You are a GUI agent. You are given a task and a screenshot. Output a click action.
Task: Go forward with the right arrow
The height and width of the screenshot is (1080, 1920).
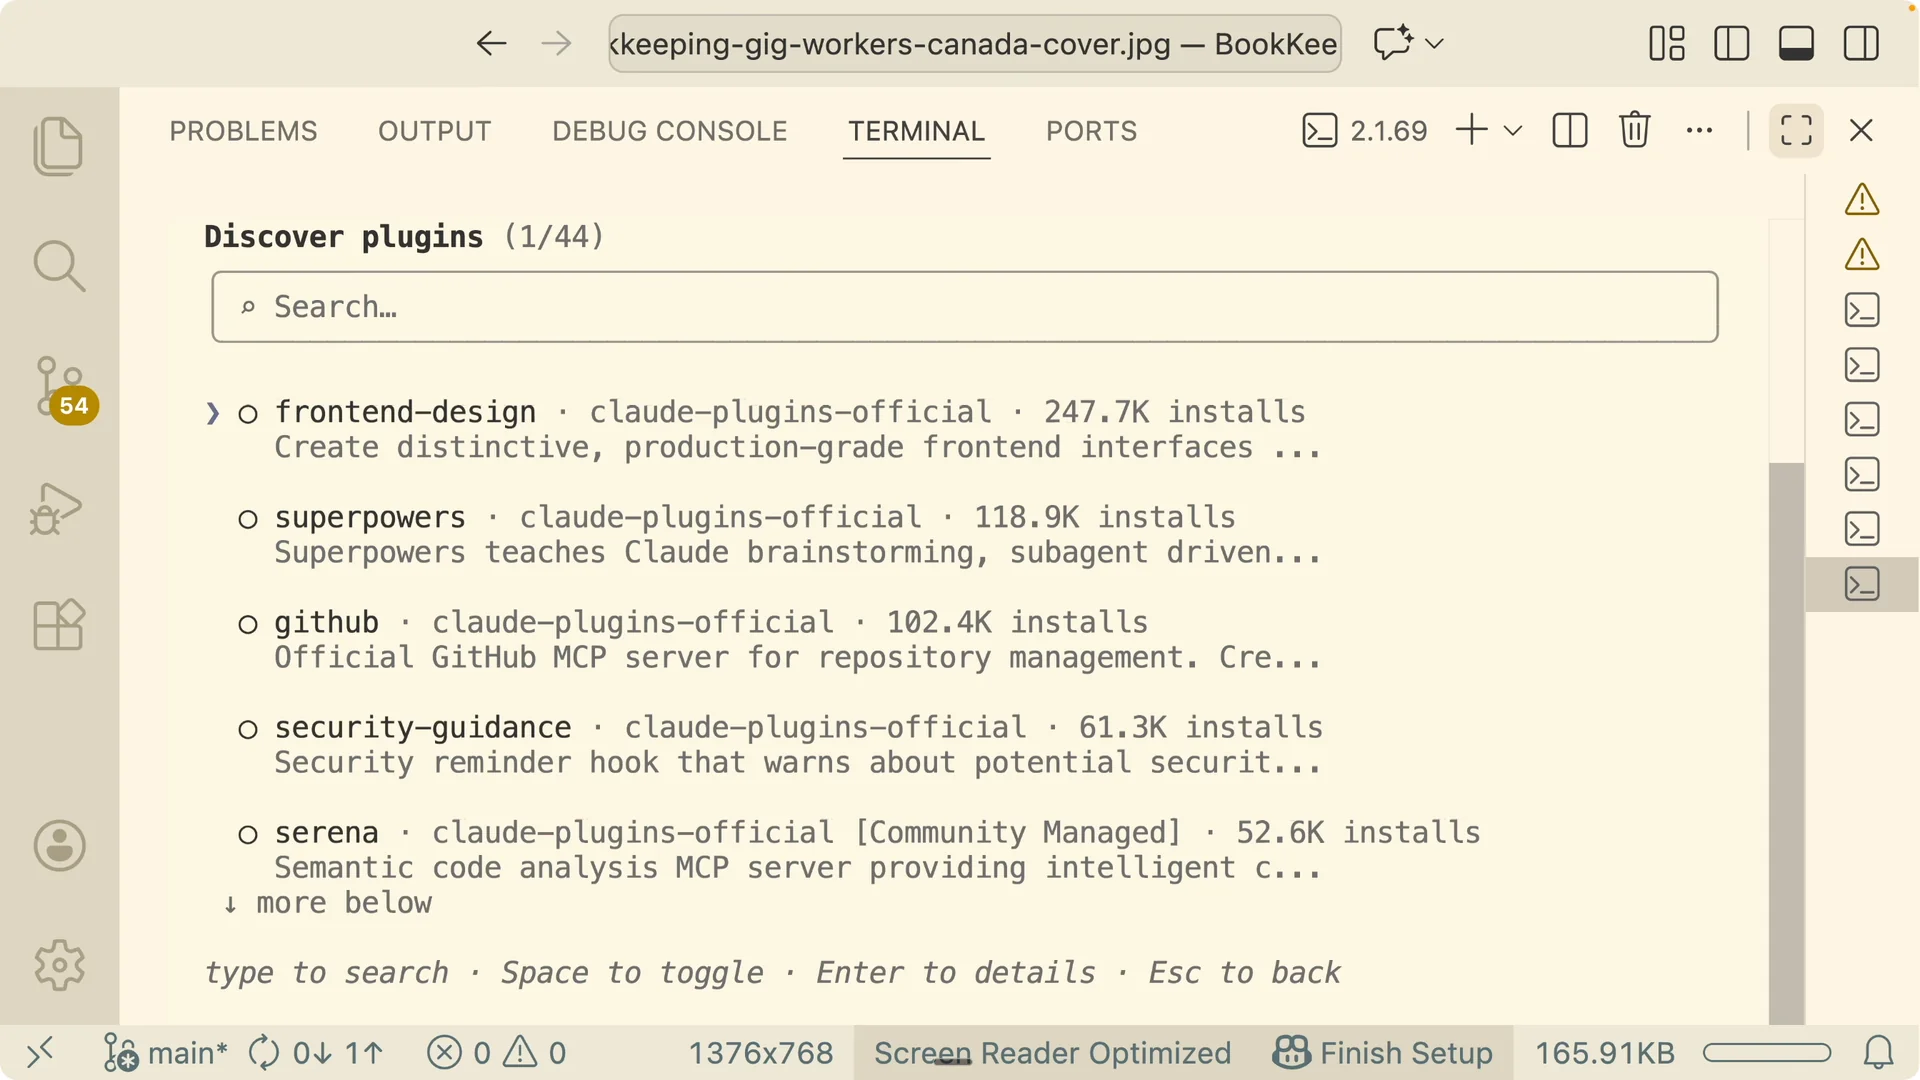[x=556, y=43]
